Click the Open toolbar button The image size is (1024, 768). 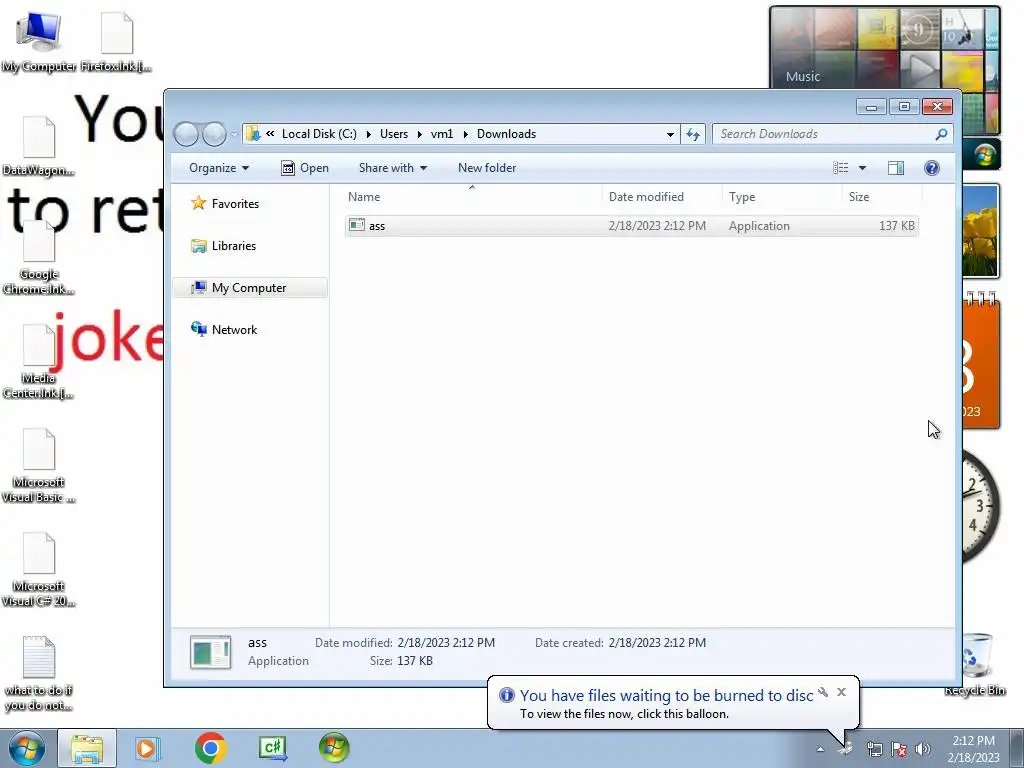[x=304, y=168]
